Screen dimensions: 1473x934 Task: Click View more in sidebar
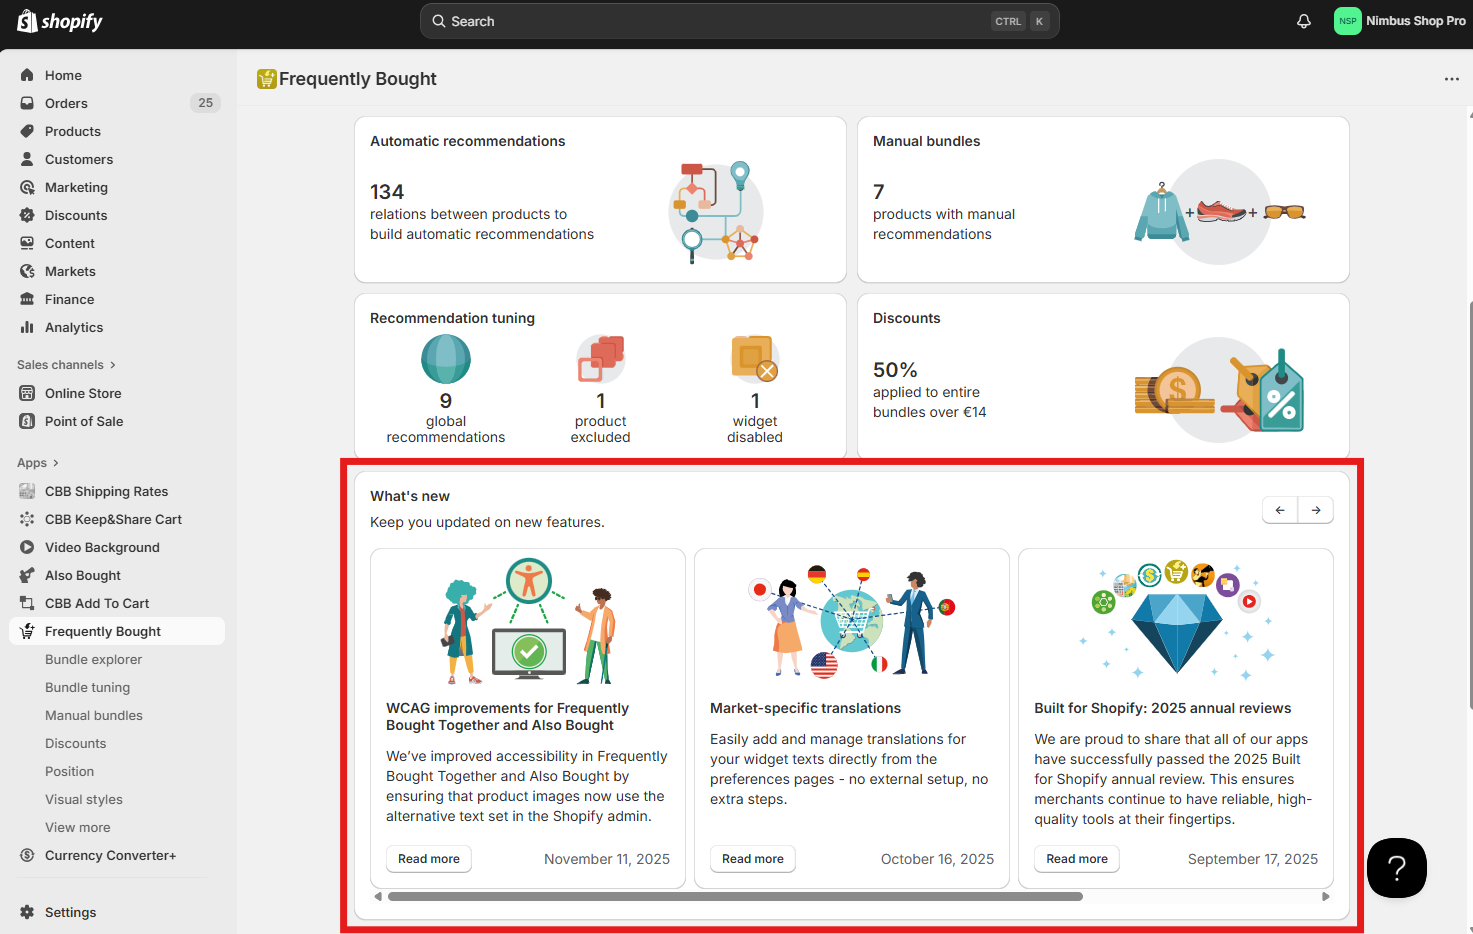[78, 827]
